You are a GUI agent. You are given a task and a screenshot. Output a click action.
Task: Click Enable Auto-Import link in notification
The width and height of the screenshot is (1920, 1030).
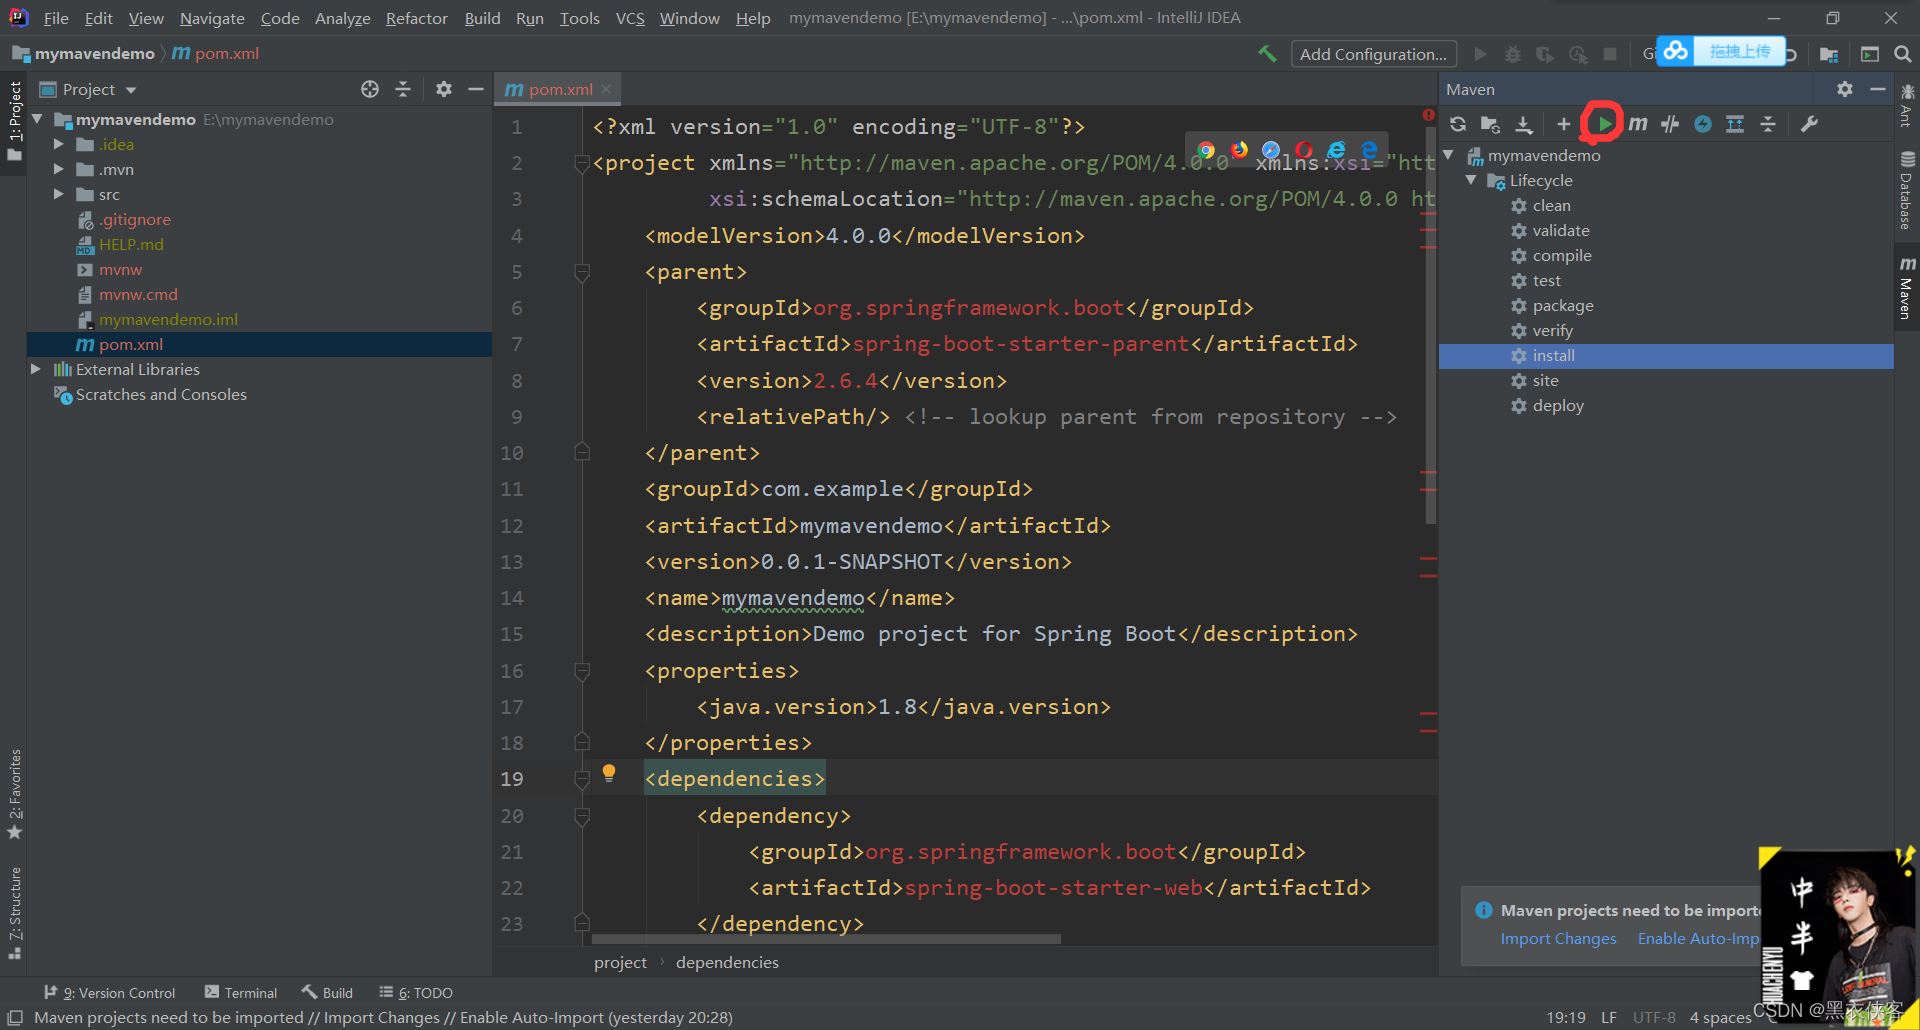click(1698, 938)
